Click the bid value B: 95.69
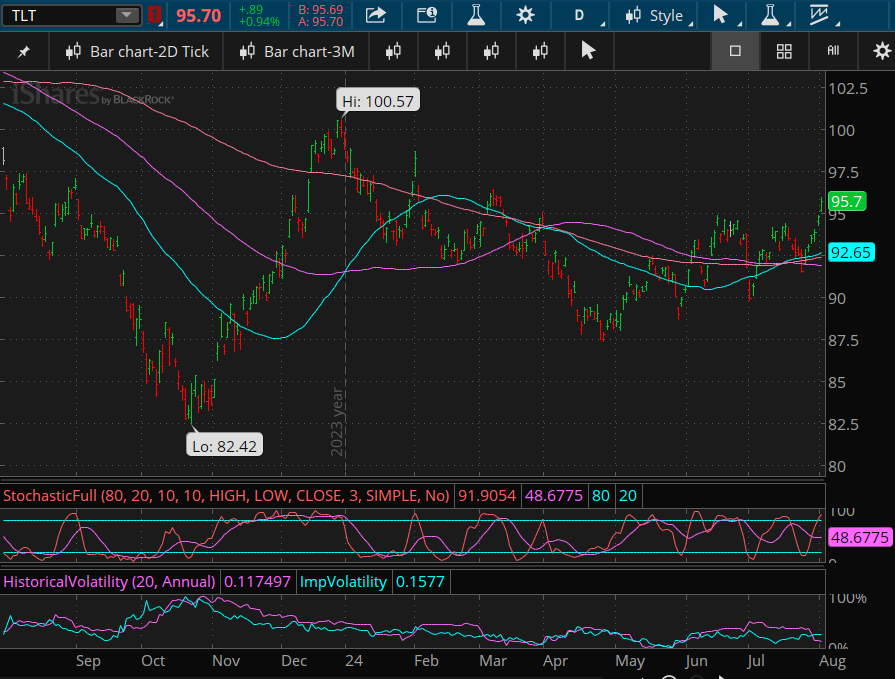895x679 pixels. (321, 10)
